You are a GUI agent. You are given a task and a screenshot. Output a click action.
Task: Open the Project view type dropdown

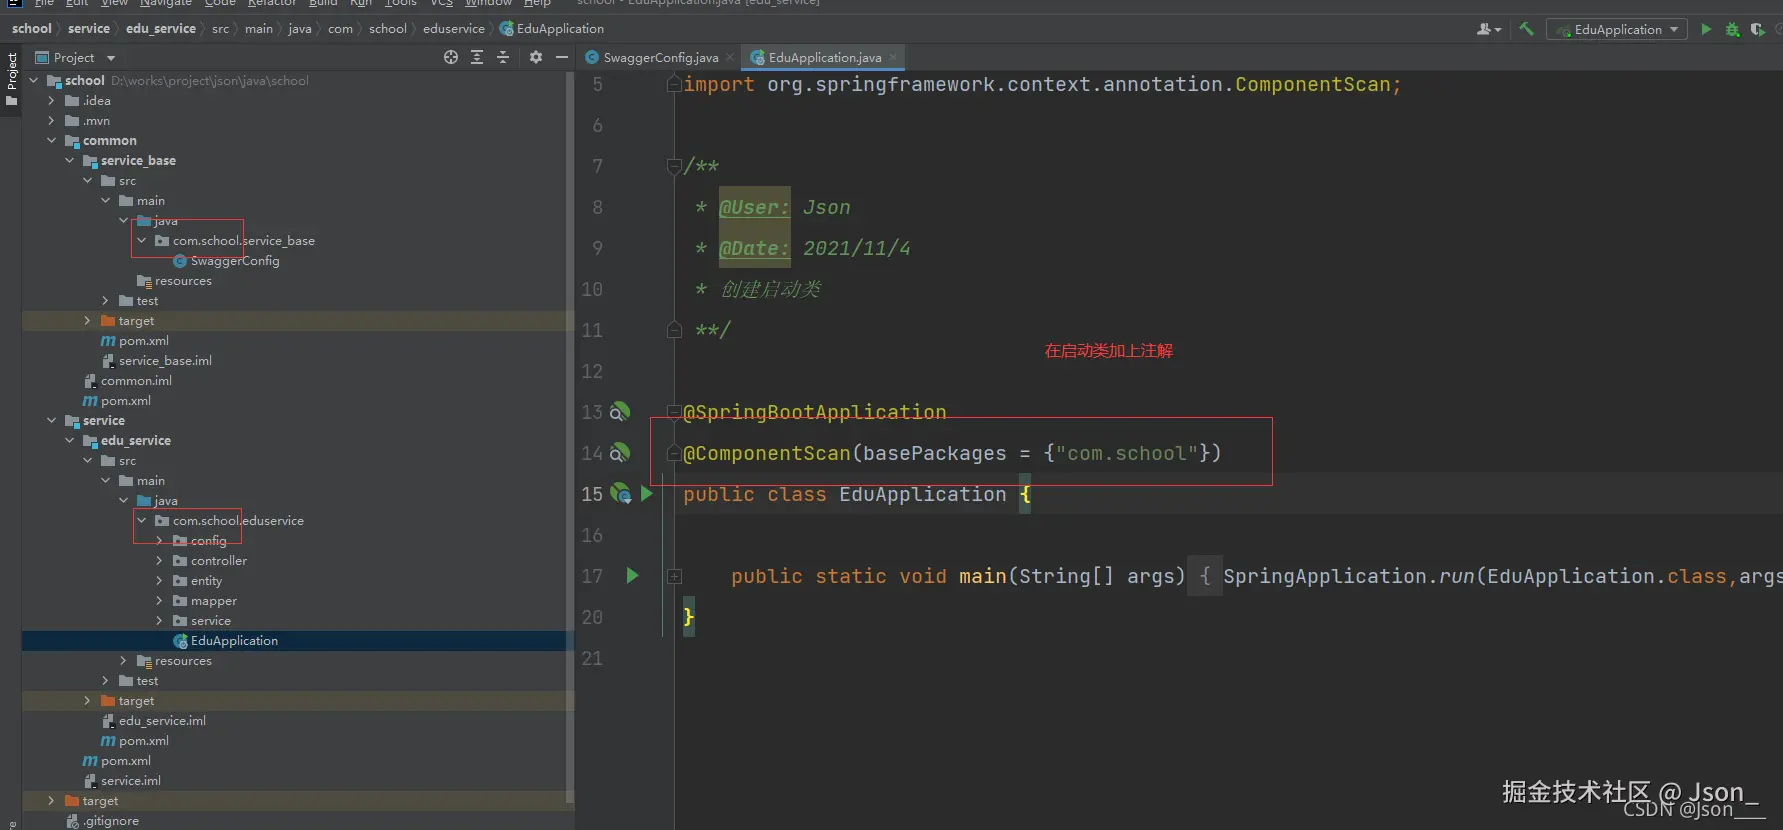(76, 57)
